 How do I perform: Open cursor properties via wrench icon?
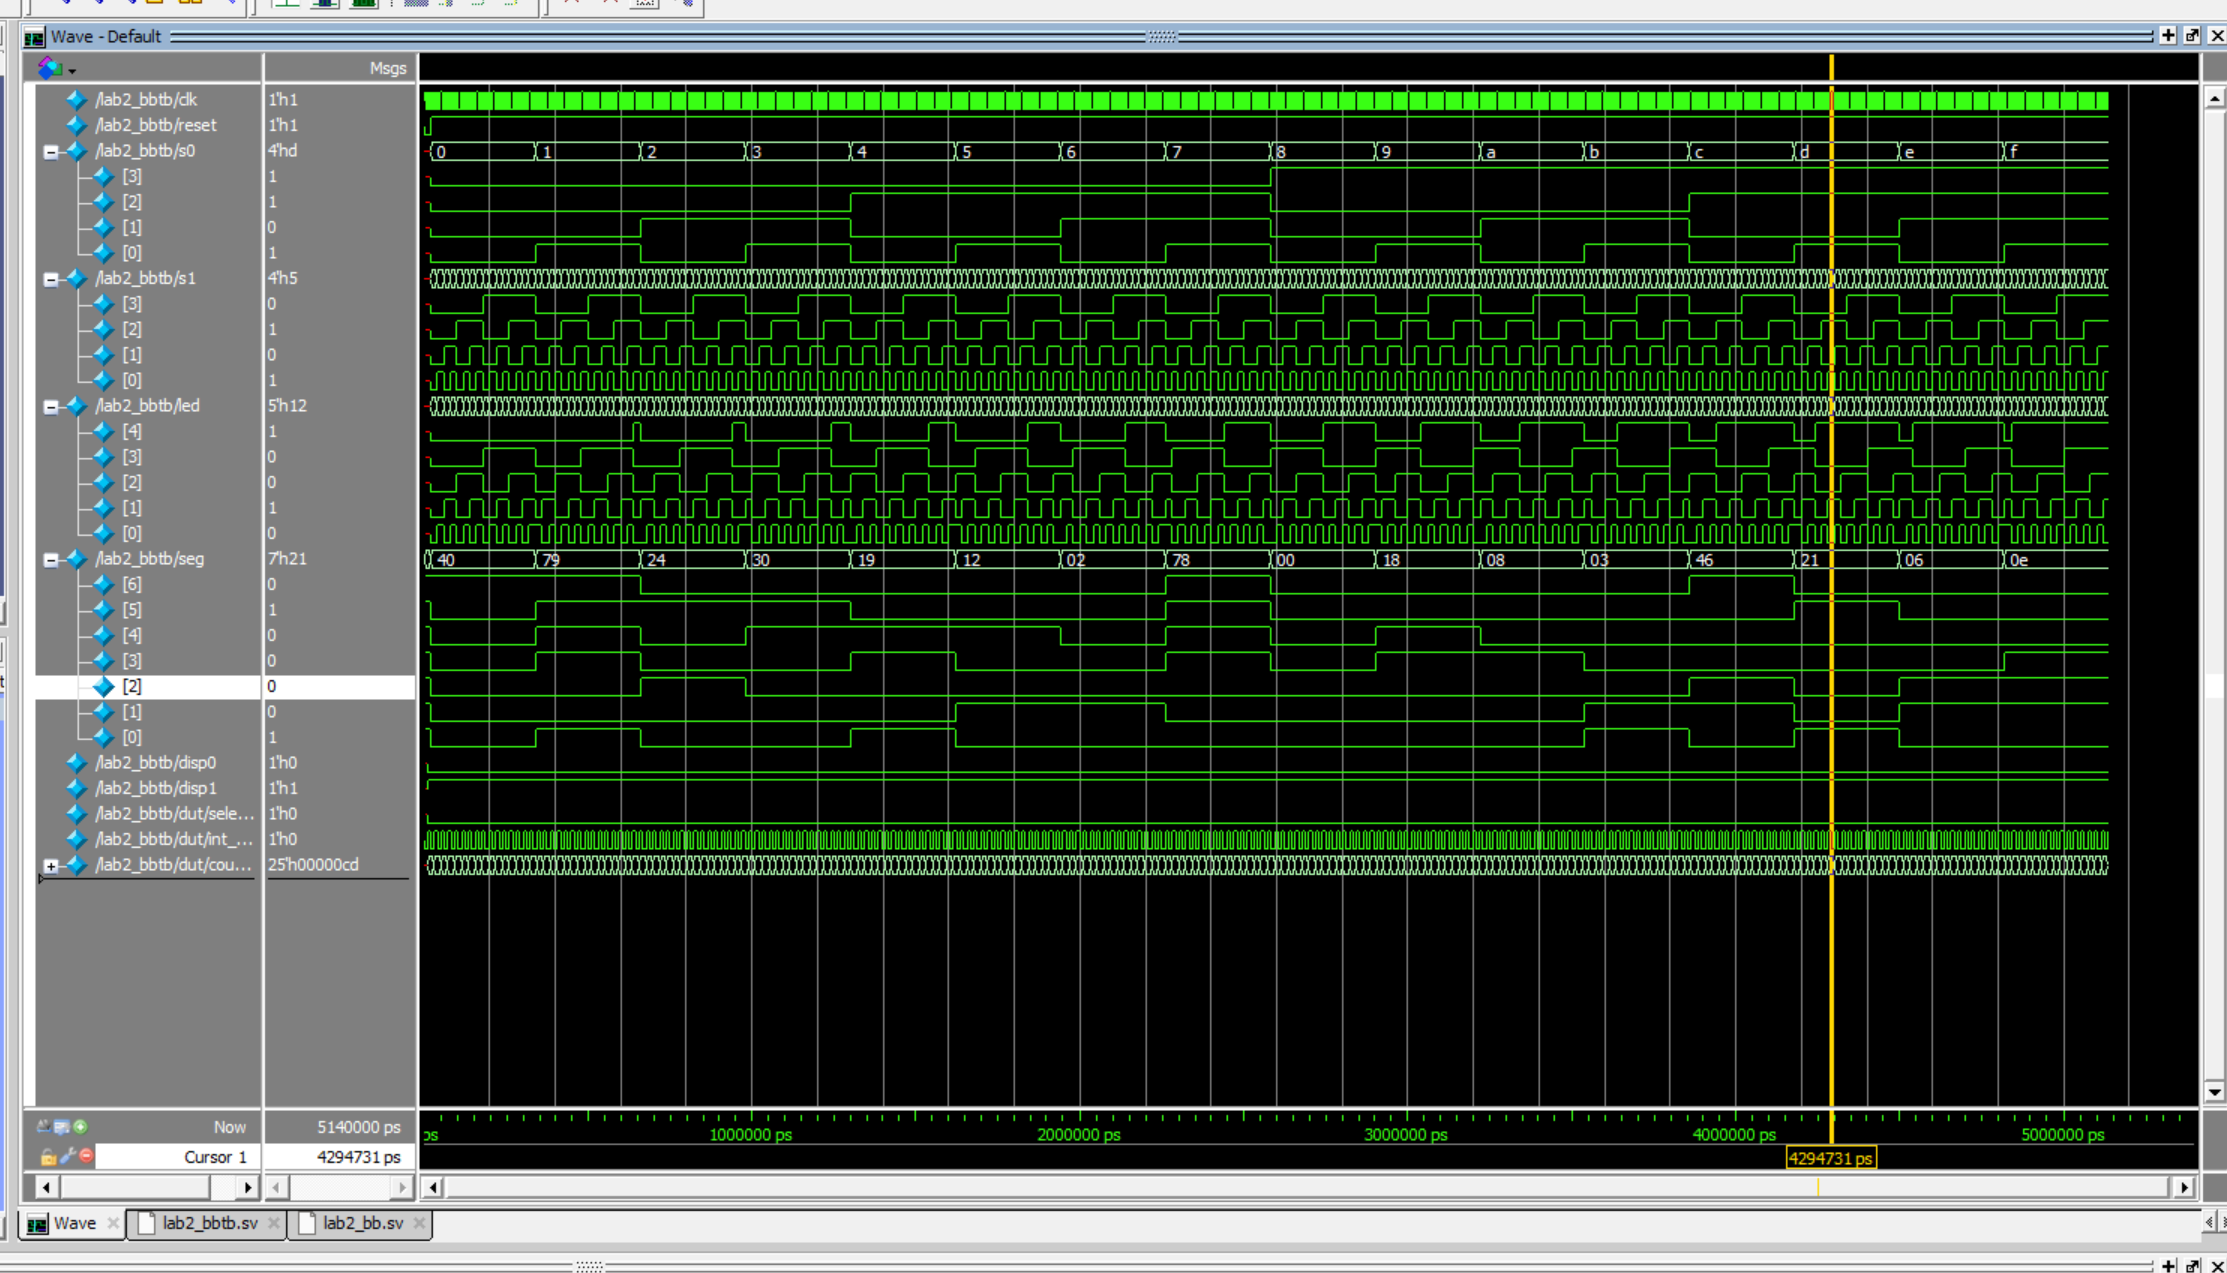click(x=67, y=1156)
